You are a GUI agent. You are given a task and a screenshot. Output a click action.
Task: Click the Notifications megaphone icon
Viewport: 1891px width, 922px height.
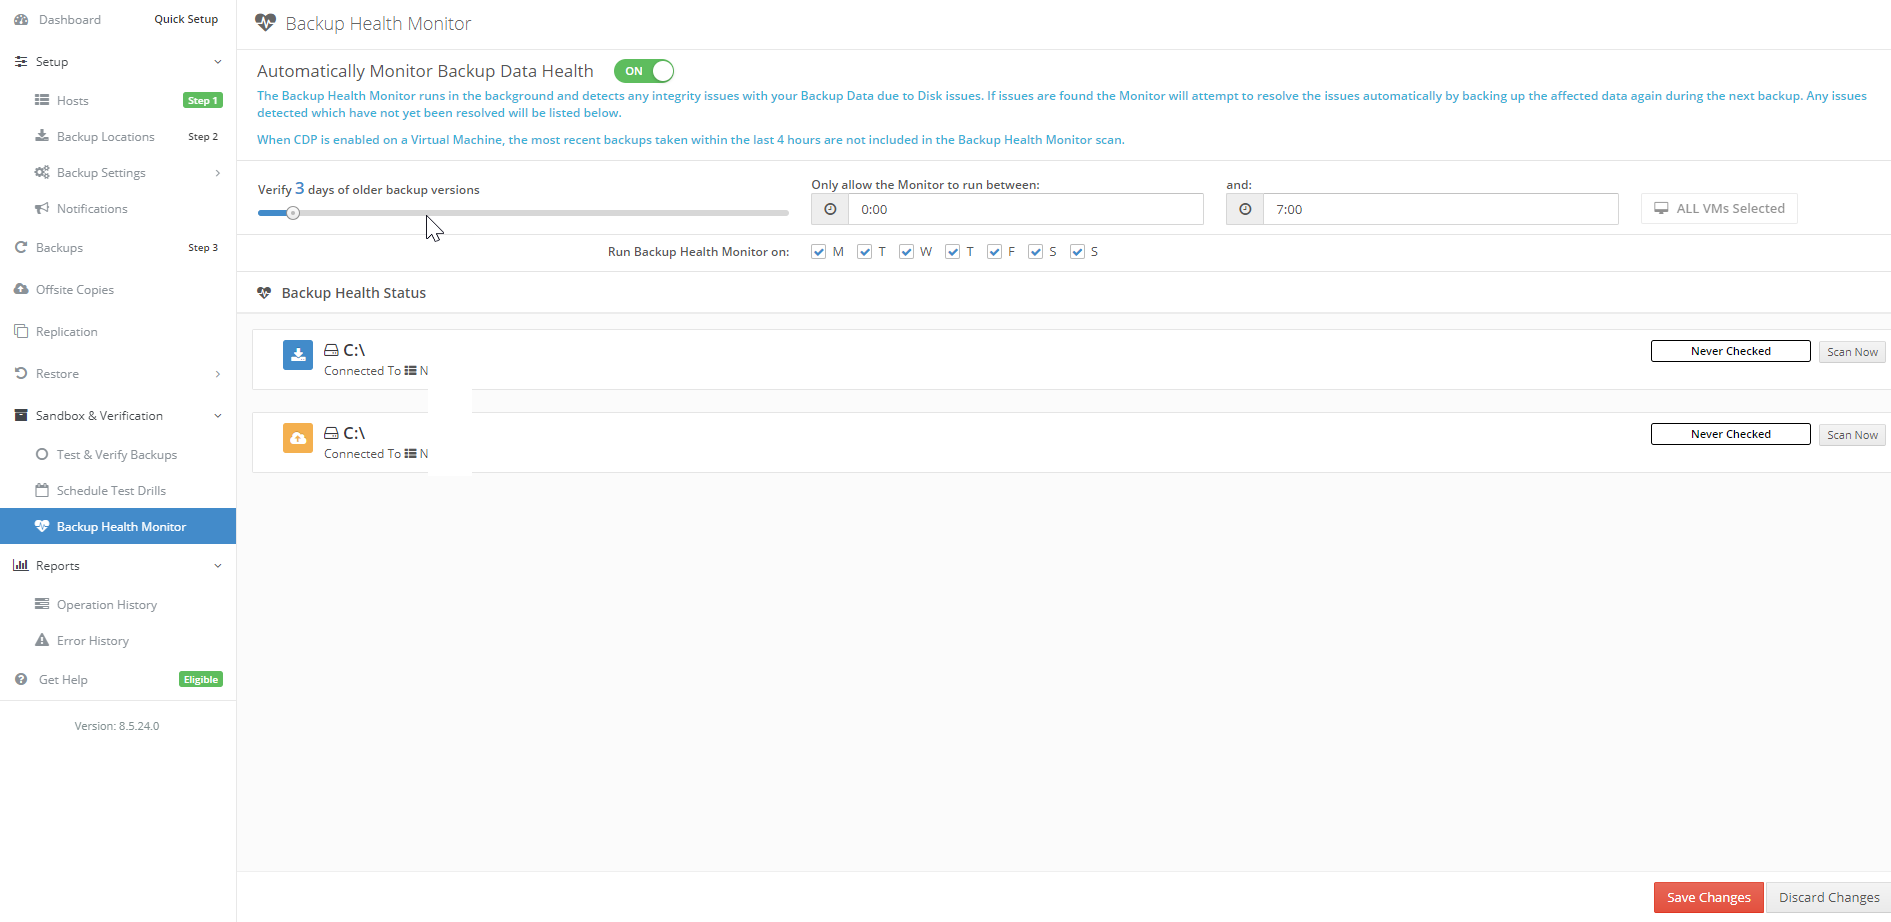42,208
